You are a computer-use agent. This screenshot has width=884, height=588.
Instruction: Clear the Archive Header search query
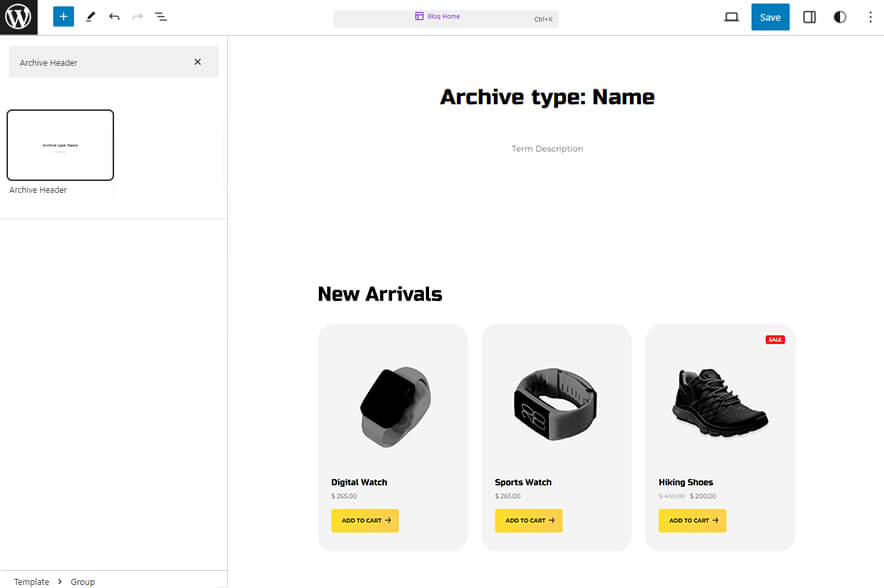tap(197, 61)
